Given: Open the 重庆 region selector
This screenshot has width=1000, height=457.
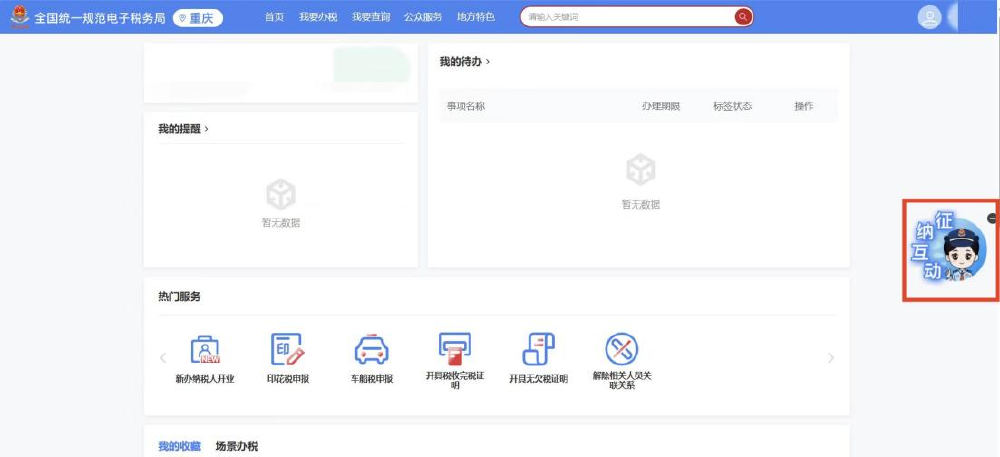Looking at the screenshot, I should pyautogui.click(x=197, y=18).
